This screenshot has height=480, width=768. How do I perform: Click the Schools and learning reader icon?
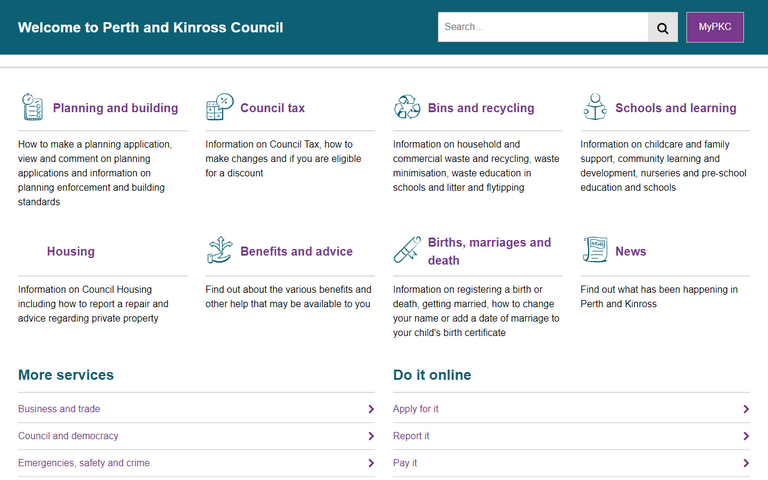click(x=595, y=107)
